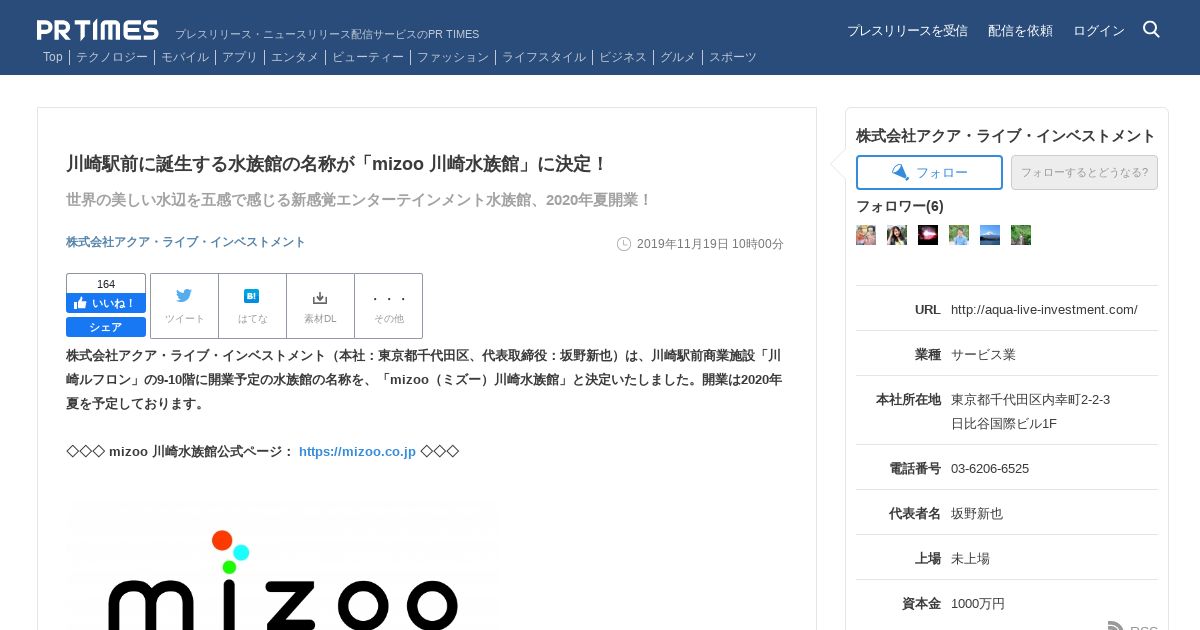Open the ビジネス category

623,57
